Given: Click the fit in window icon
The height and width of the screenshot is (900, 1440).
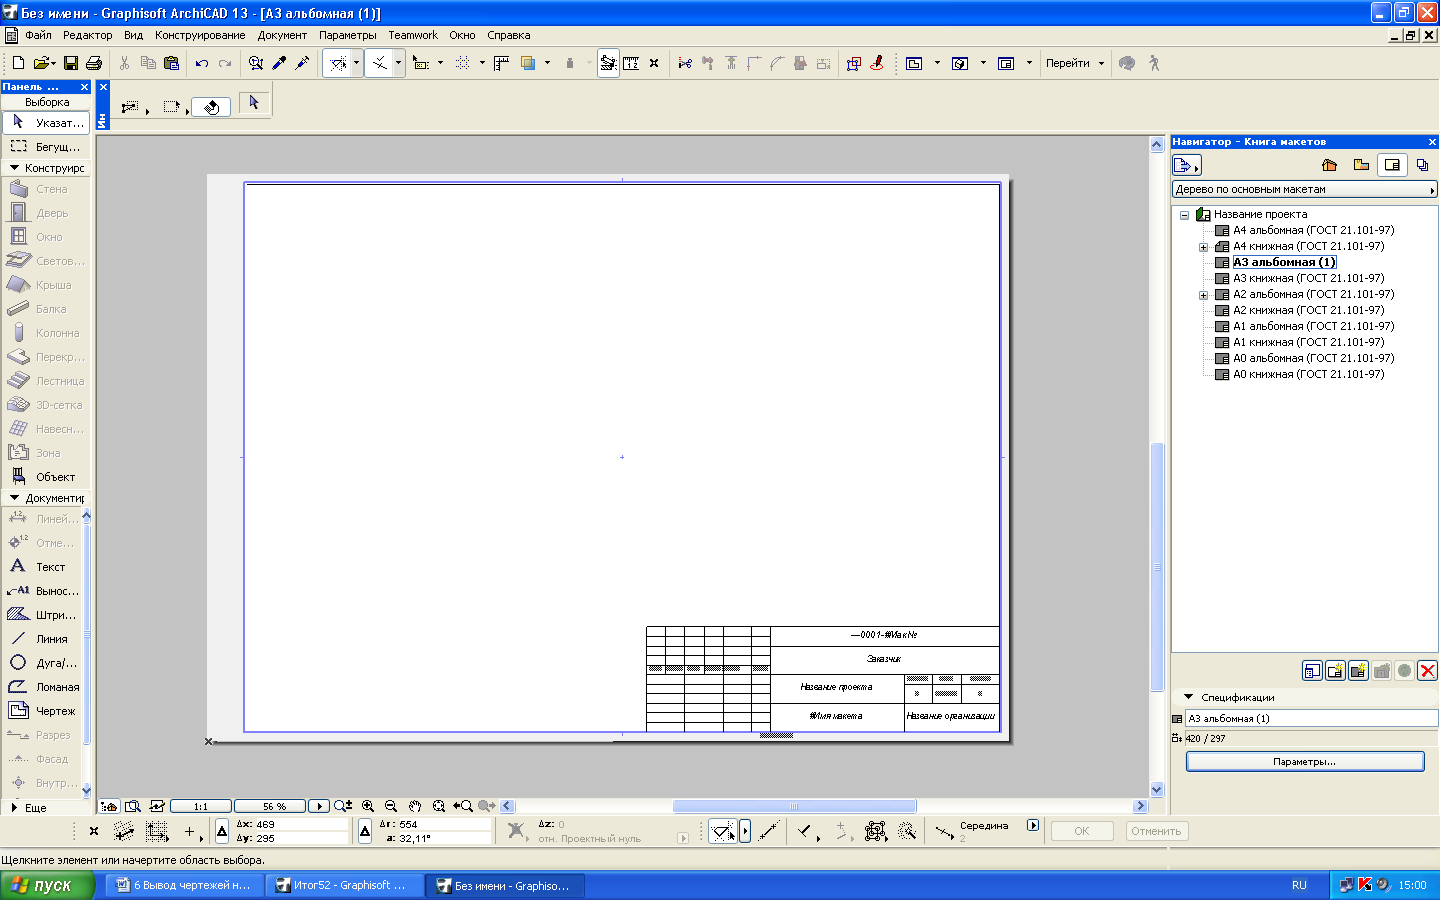Looking at the screenshot, I should pyautogui.click(x=439, y=806).
